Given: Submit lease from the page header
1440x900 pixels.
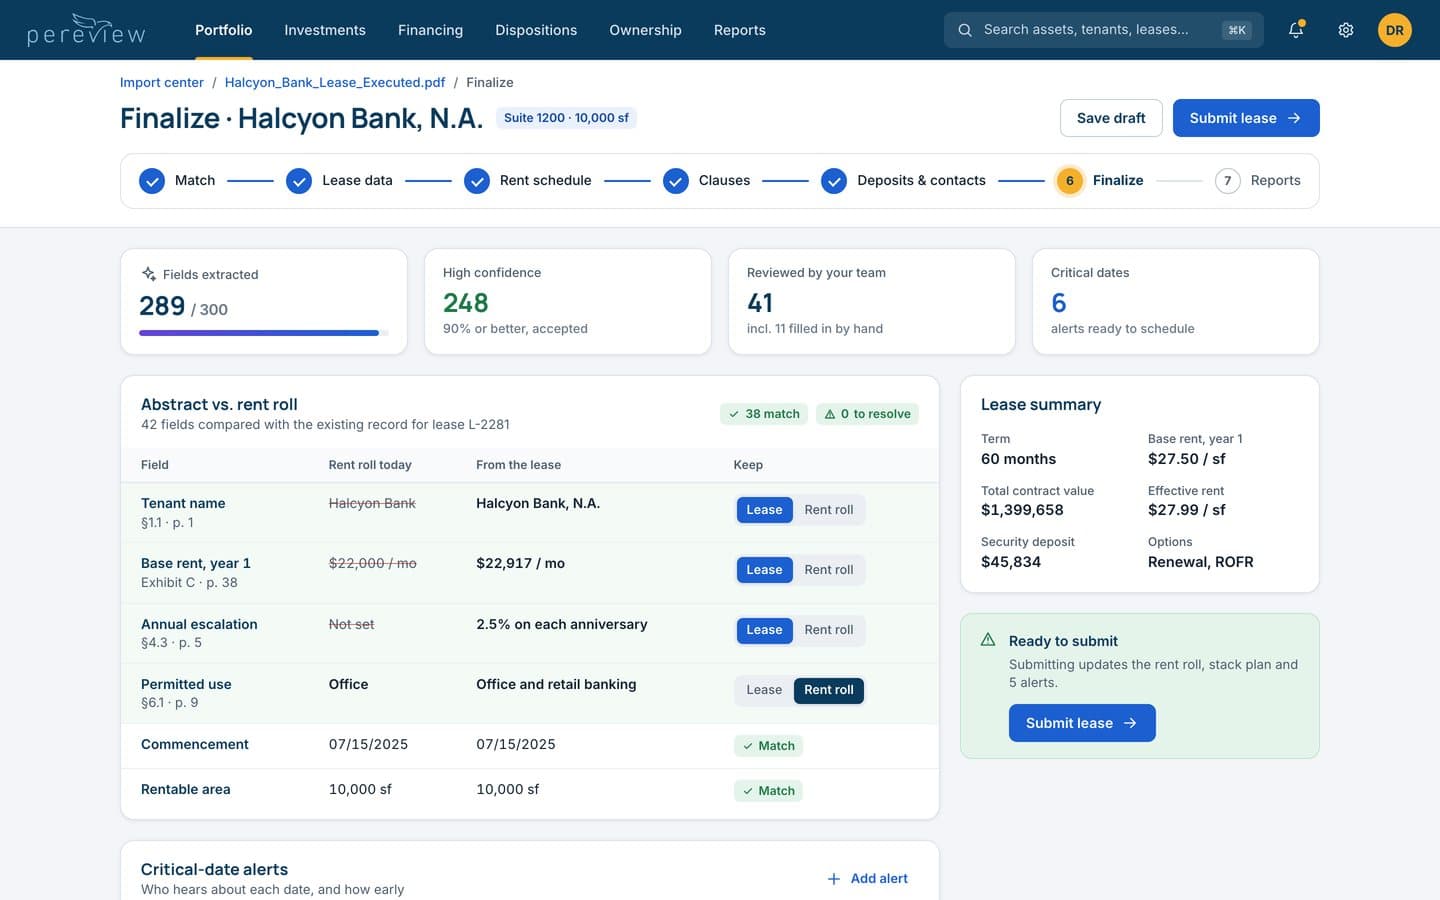Looking at the screenshot, I should tap(1246, 118).
